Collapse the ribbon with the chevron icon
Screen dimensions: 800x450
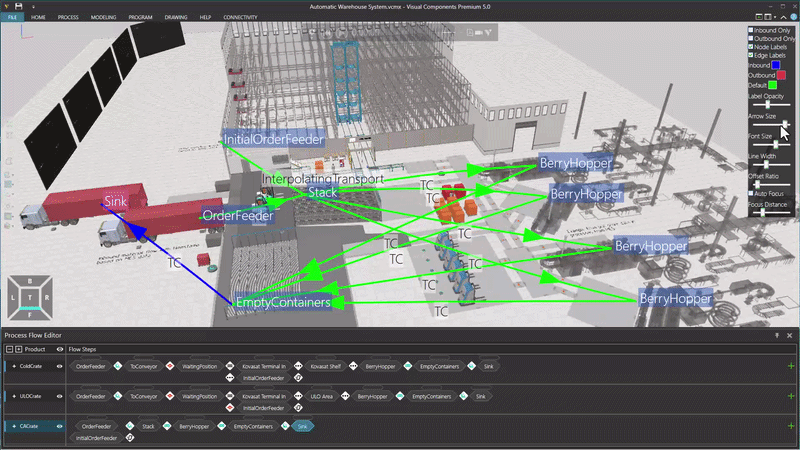pyautogui.click(x=783, y=17)
